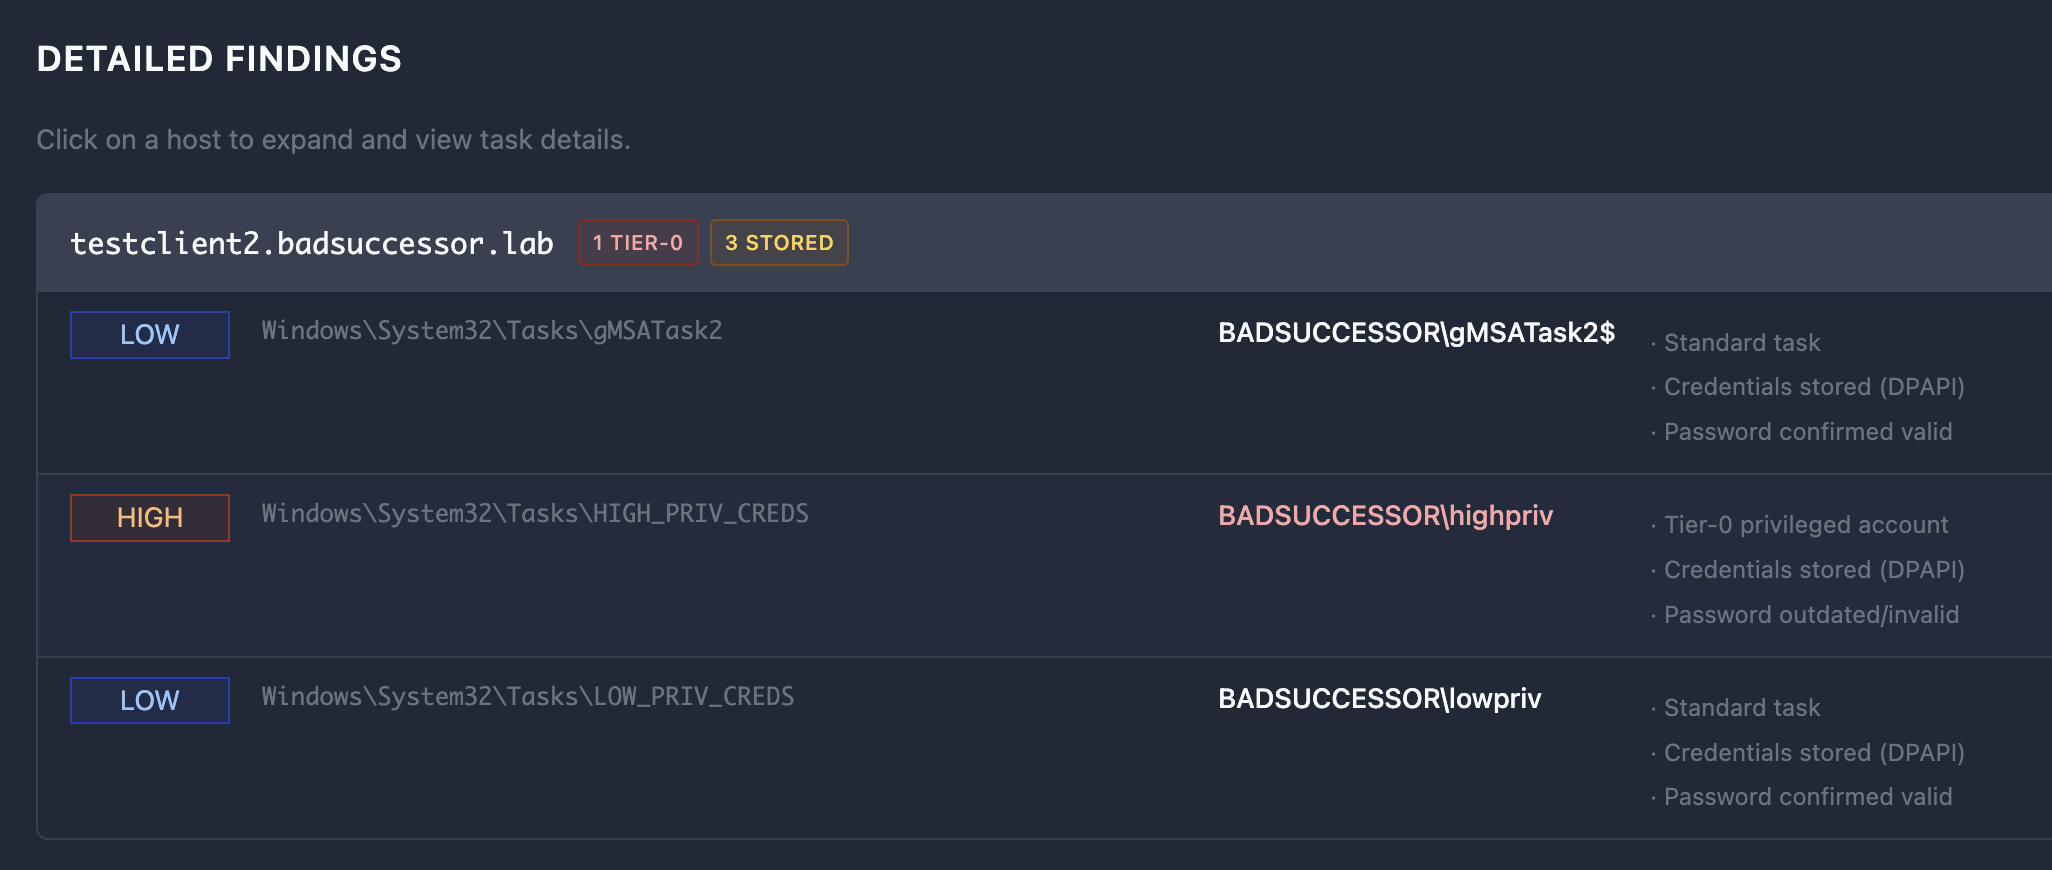This screenshot has width=2052, height=870.
Task: Click the DETAILED FINDINGS heading
Action: (219, 59)
